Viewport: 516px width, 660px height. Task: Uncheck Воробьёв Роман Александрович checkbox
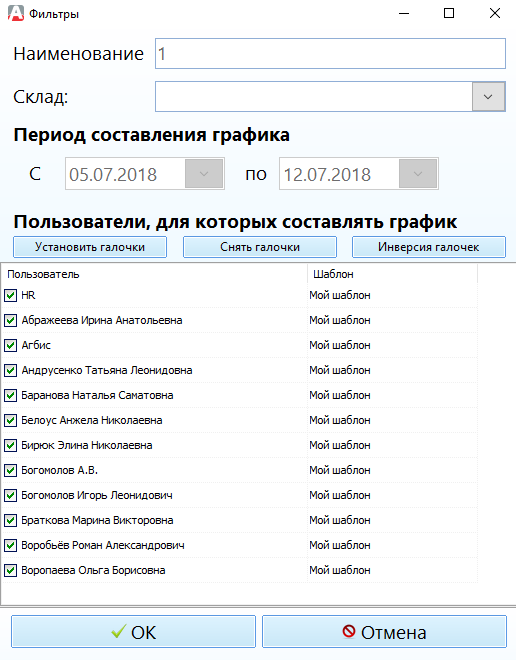click(11, 546)
